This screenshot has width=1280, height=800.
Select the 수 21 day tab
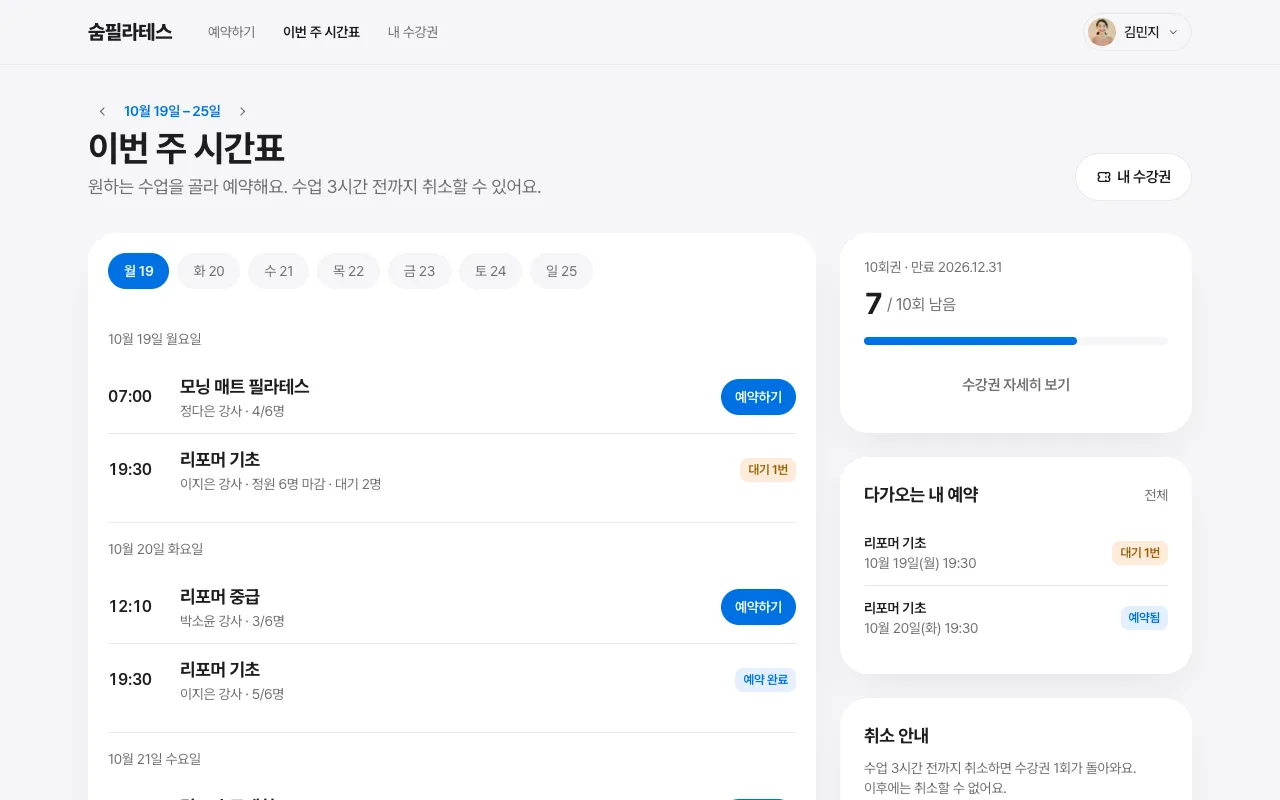[279, 271]
